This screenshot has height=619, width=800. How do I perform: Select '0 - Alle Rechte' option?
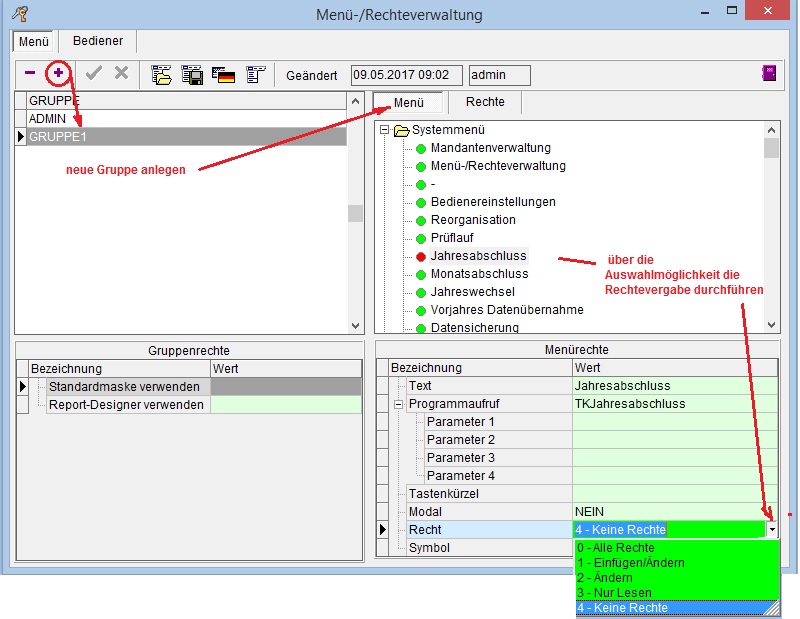[x=616, y=548]
